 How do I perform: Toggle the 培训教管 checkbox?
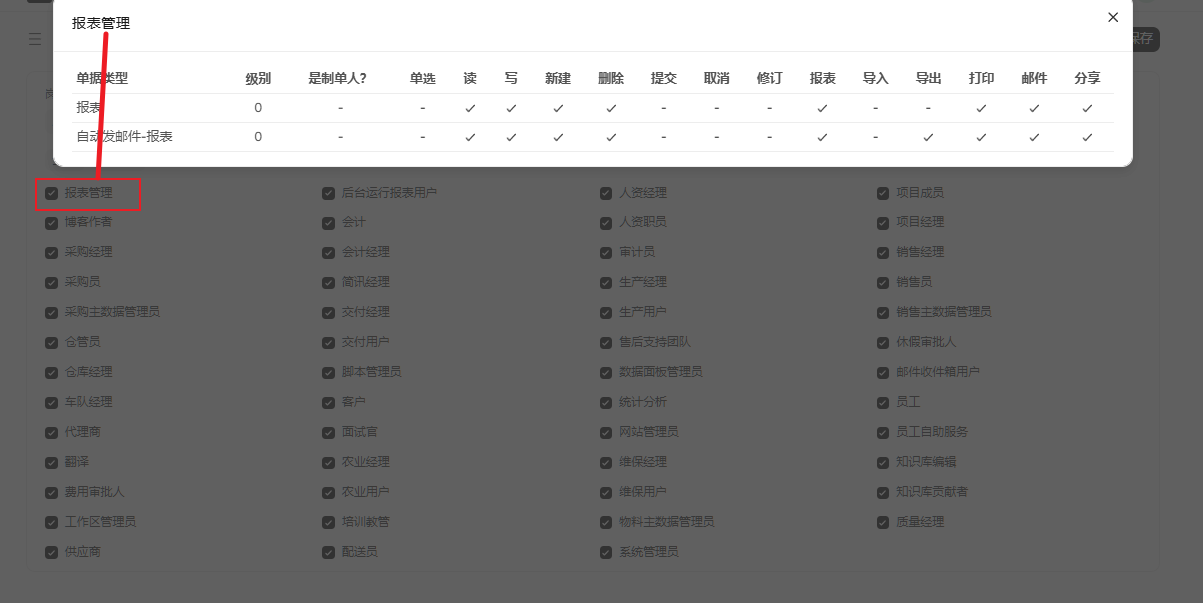click(x=328, y=522)
